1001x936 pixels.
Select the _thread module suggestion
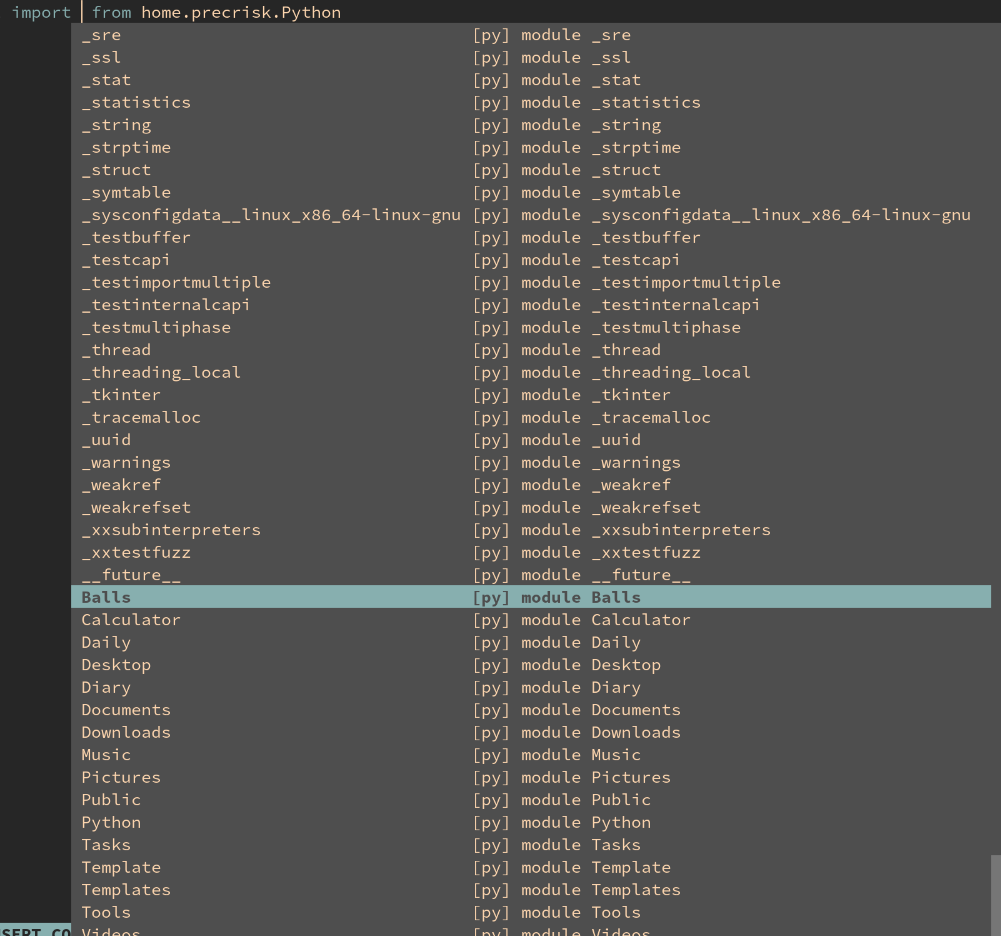click(x=531, y=350)
